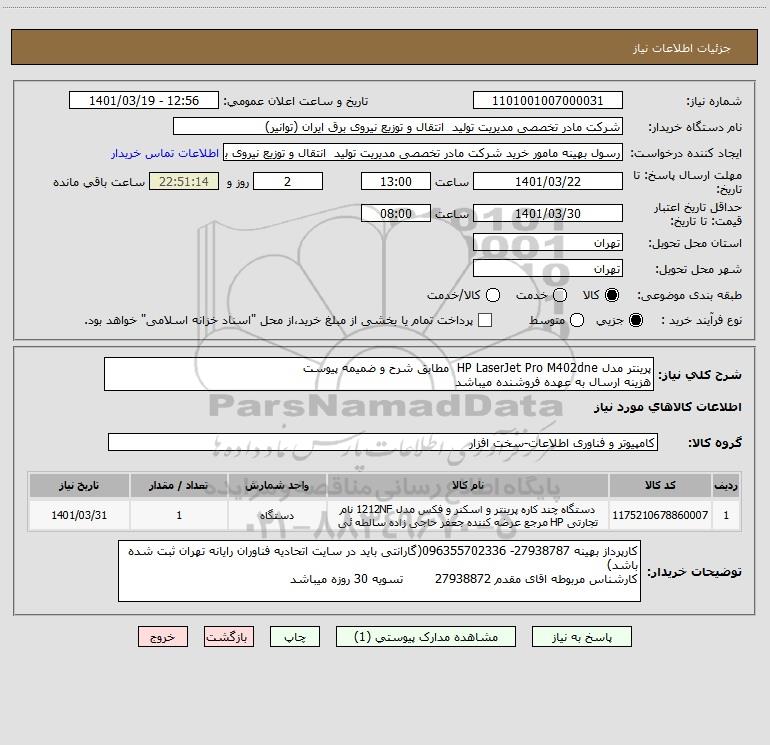Open the اطلاعات تماس خریدار link
770x745 pixels.
[165, 153]
